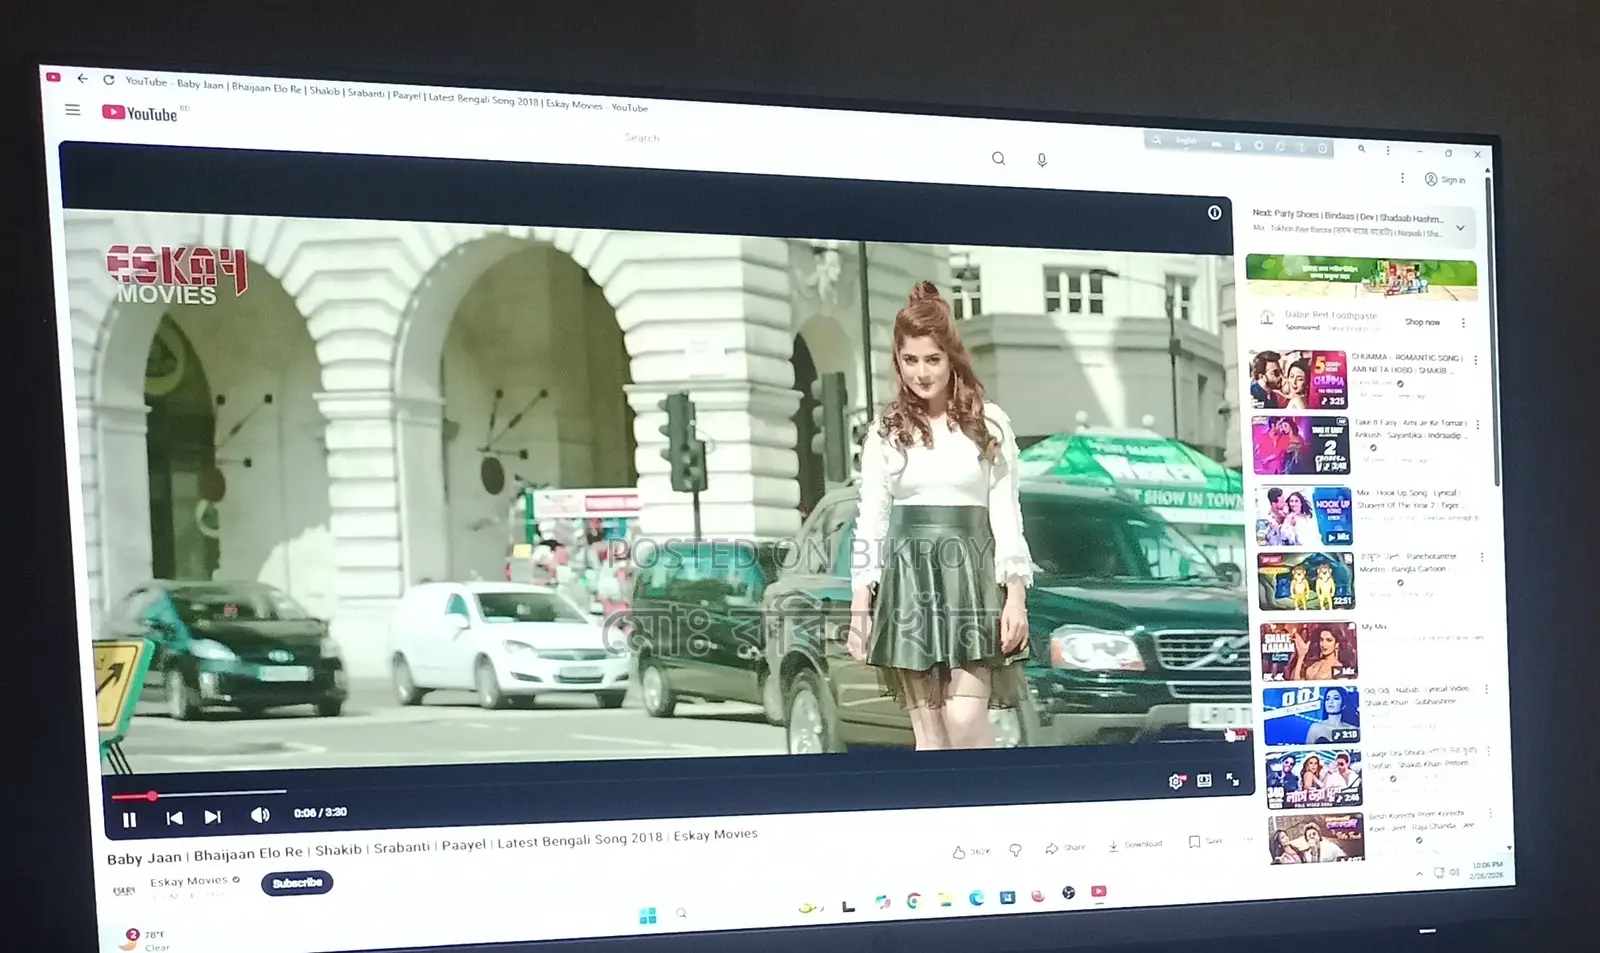This screenshot has height=953, width=1600.
Task: Go to the YouTube home logo
Action: point(140,113)
